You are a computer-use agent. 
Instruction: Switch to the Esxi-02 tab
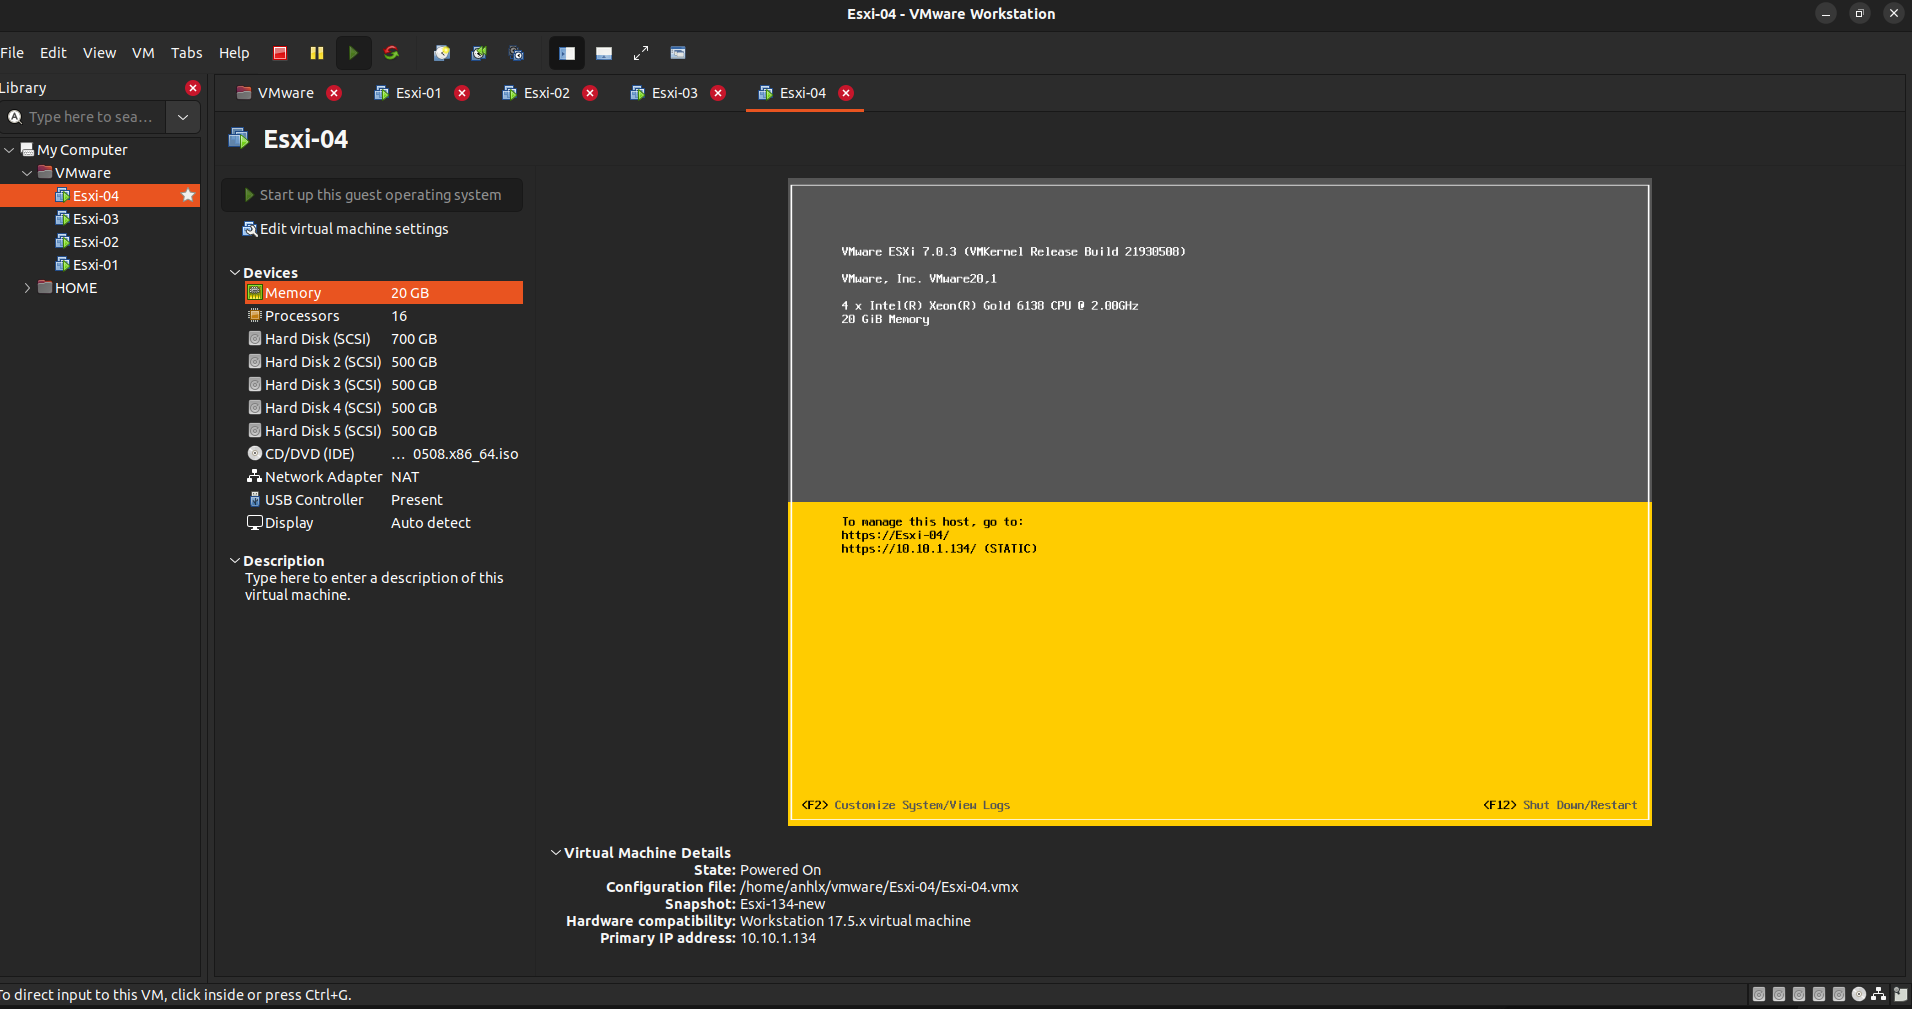pos(546,93)
